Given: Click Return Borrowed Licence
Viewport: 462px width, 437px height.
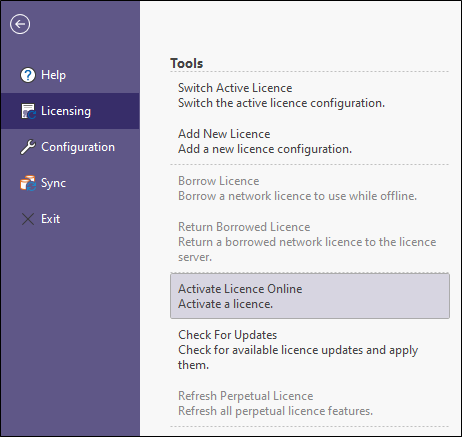Looking at the screenshot, I should tap(310, 242).
